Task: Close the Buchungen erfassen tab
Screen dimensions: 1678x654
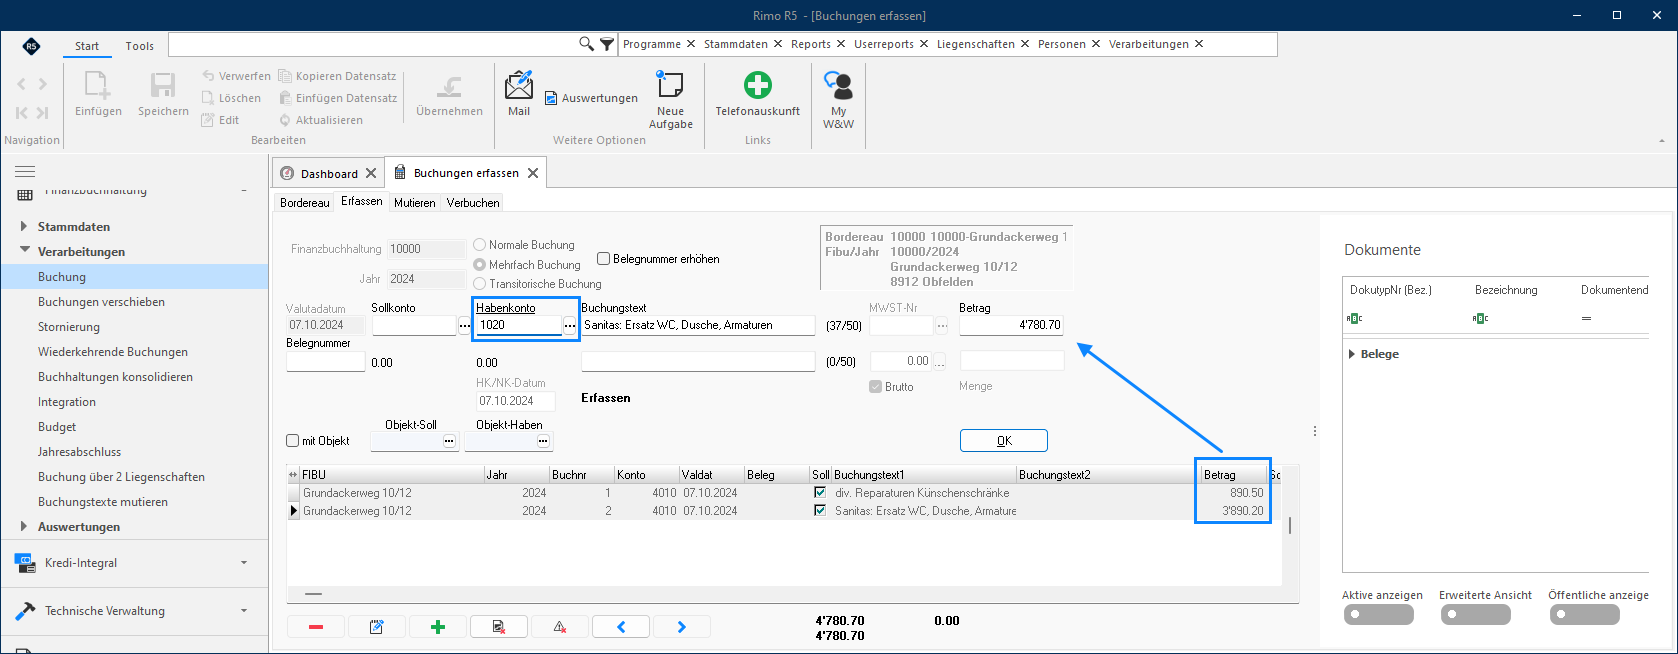Action: (533, 173)
